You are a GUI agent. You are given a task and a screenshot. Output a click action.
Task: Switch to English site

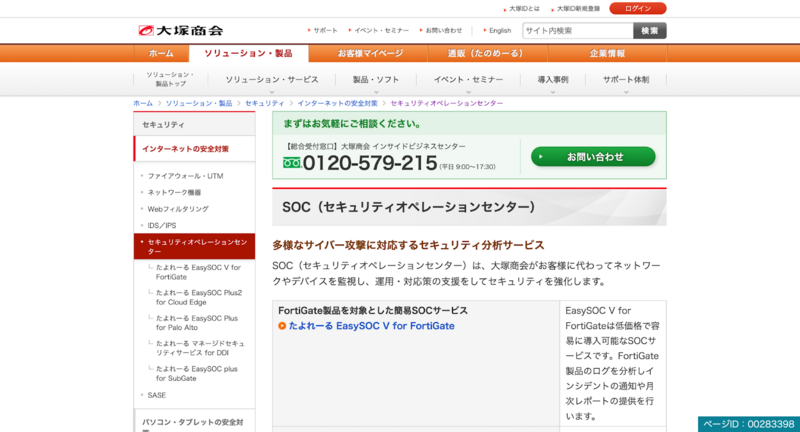coord(499,31)
